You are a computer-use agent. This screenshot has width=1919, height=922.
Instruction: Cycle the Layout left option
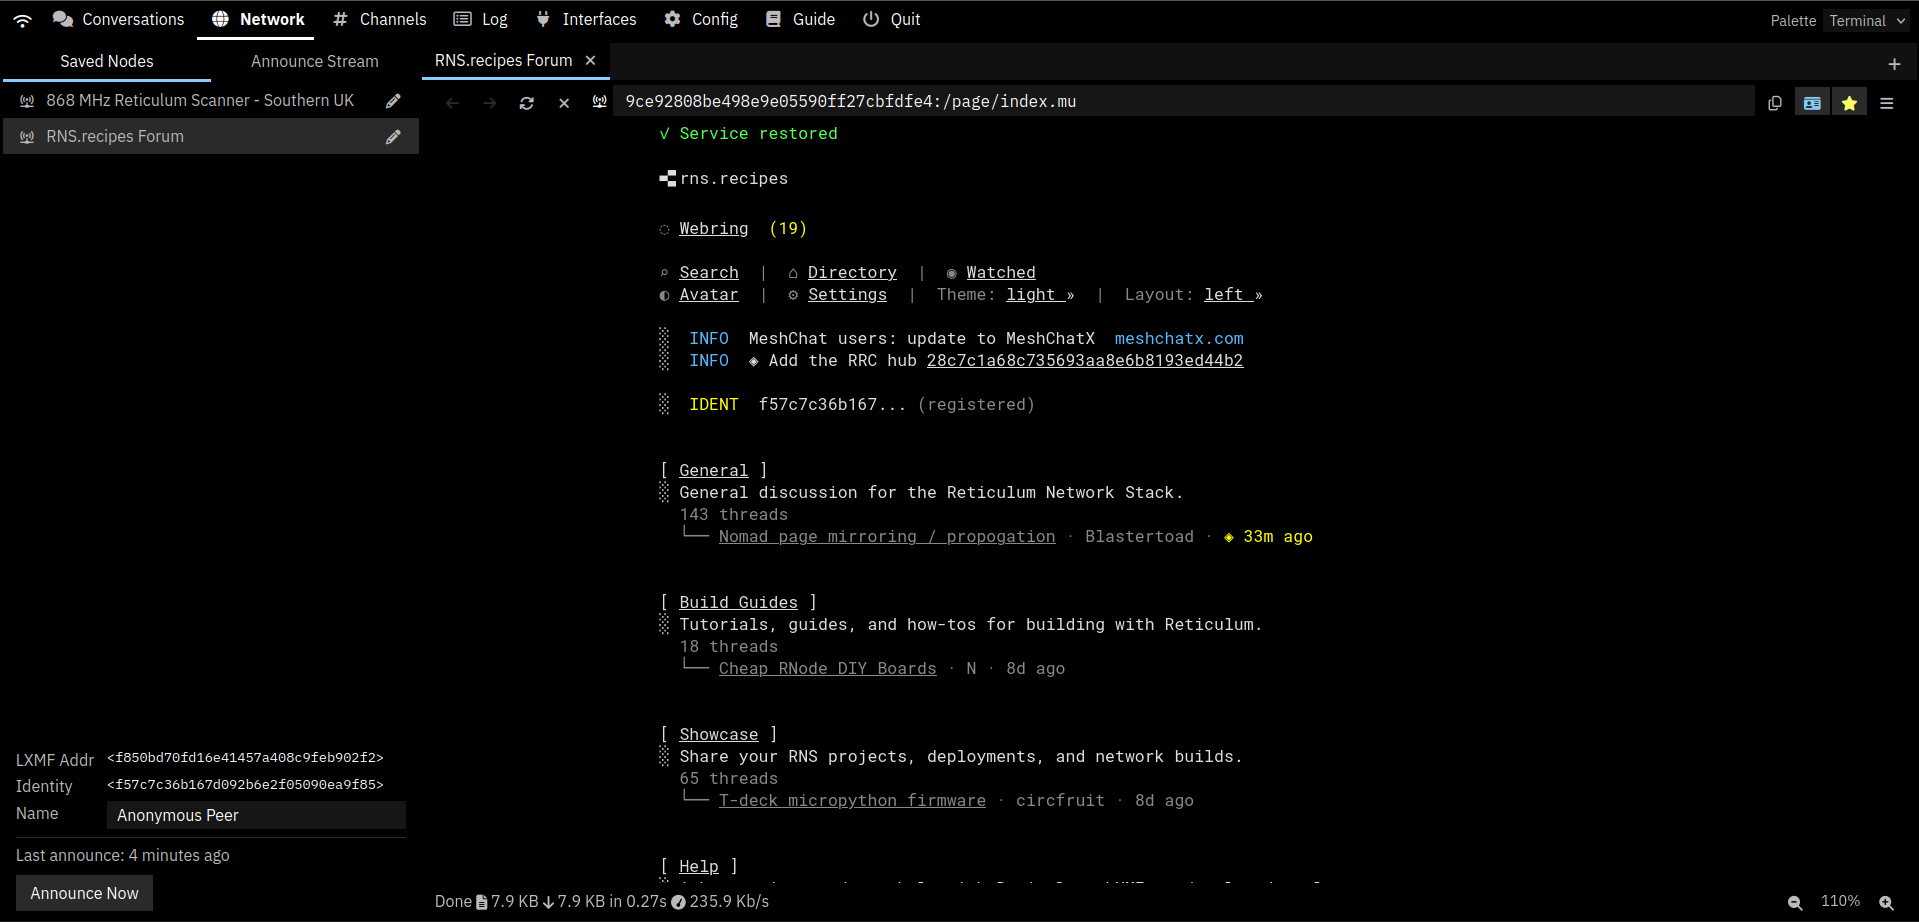[1233, 295]
